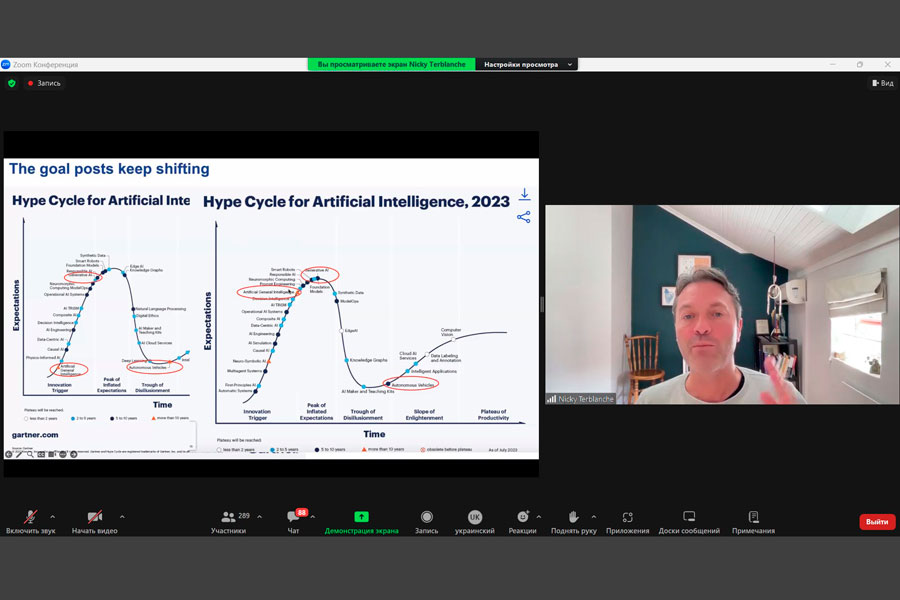Click the gartner.com link on the slide

[35, 435]
